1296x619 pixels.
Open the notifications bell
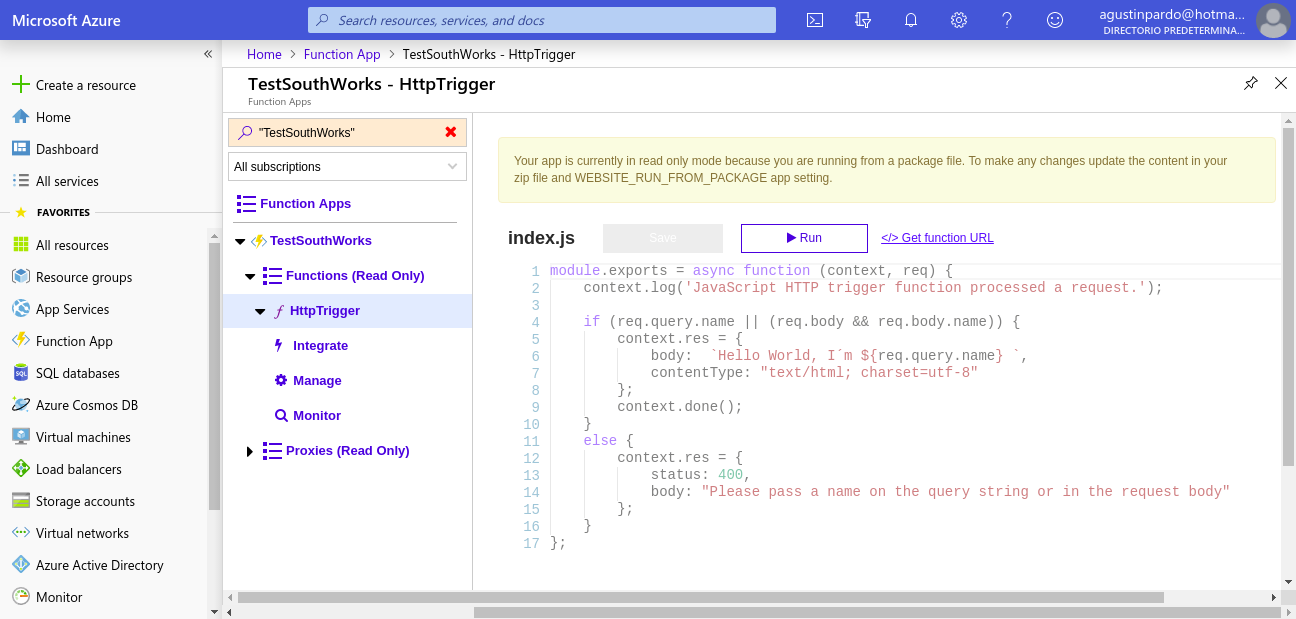point(910,20)
